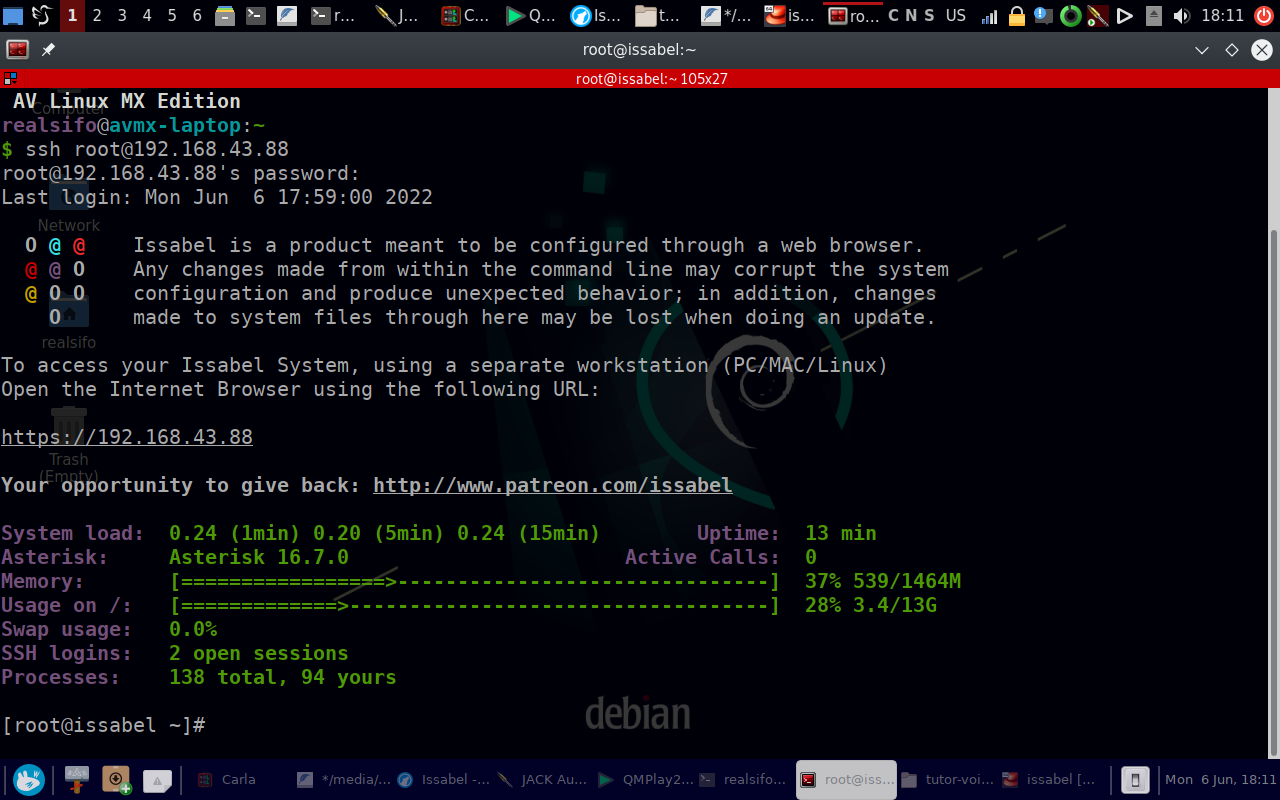Click 'Mon 6 Jun, 18:11' clock in bottom taskbar
Screen dimensions: 1280x800
click(x=1221, y=779)
